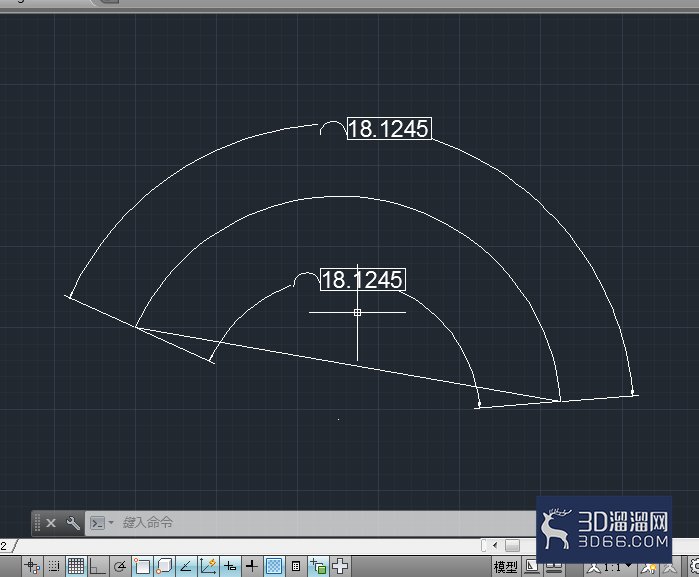
Task: Toggle Dynamic UCS in status bar
Action: [x=208, y=566]
